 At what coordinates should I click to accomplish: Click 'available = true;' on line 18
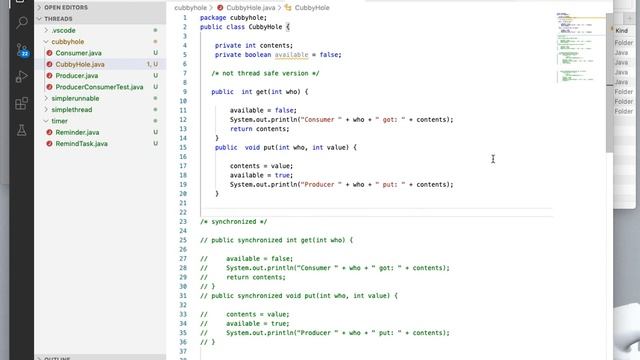[x=261, y=176]
